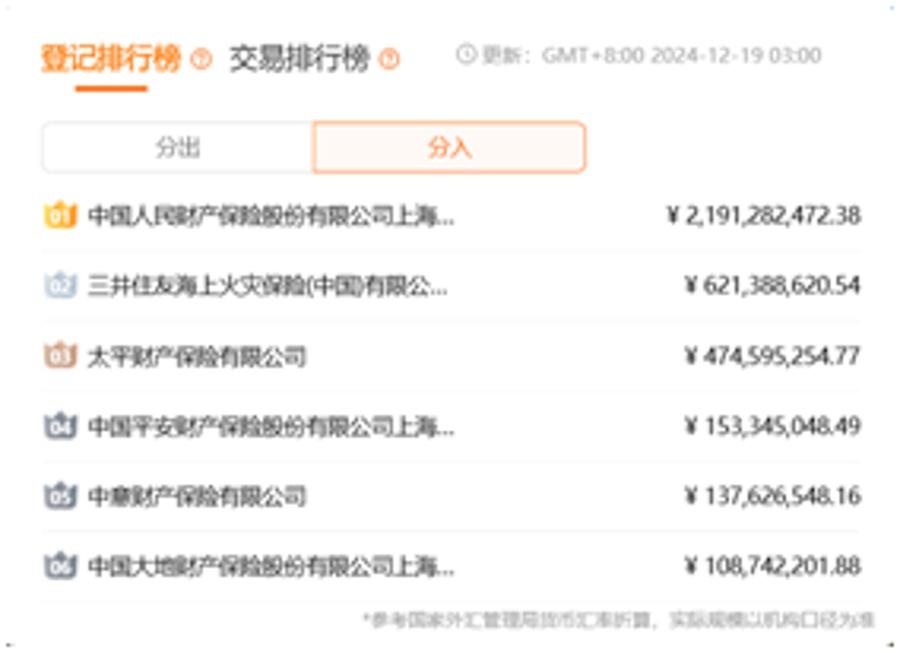Open 三井住友海上火灾保险(中国) entry

tap(267, 286)
